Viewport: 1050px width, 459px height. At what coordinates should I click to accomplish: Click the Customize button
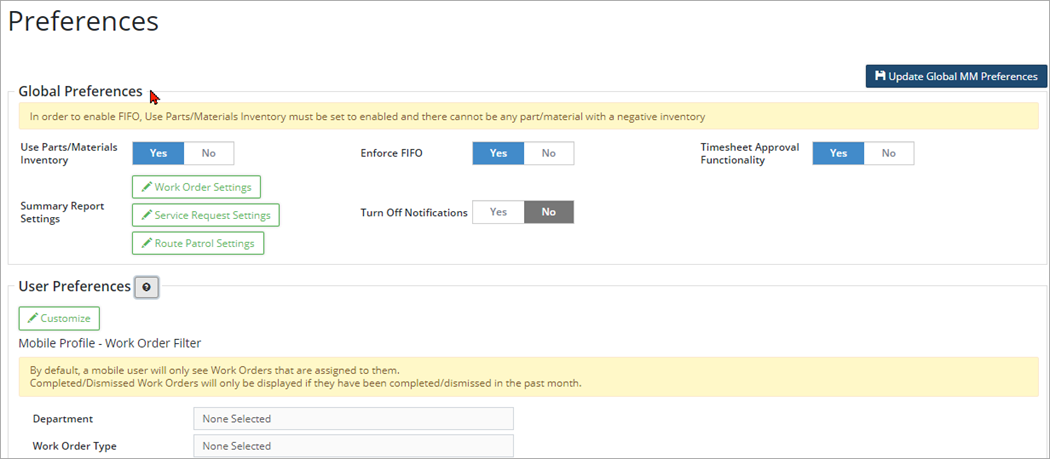pos(59,319)
